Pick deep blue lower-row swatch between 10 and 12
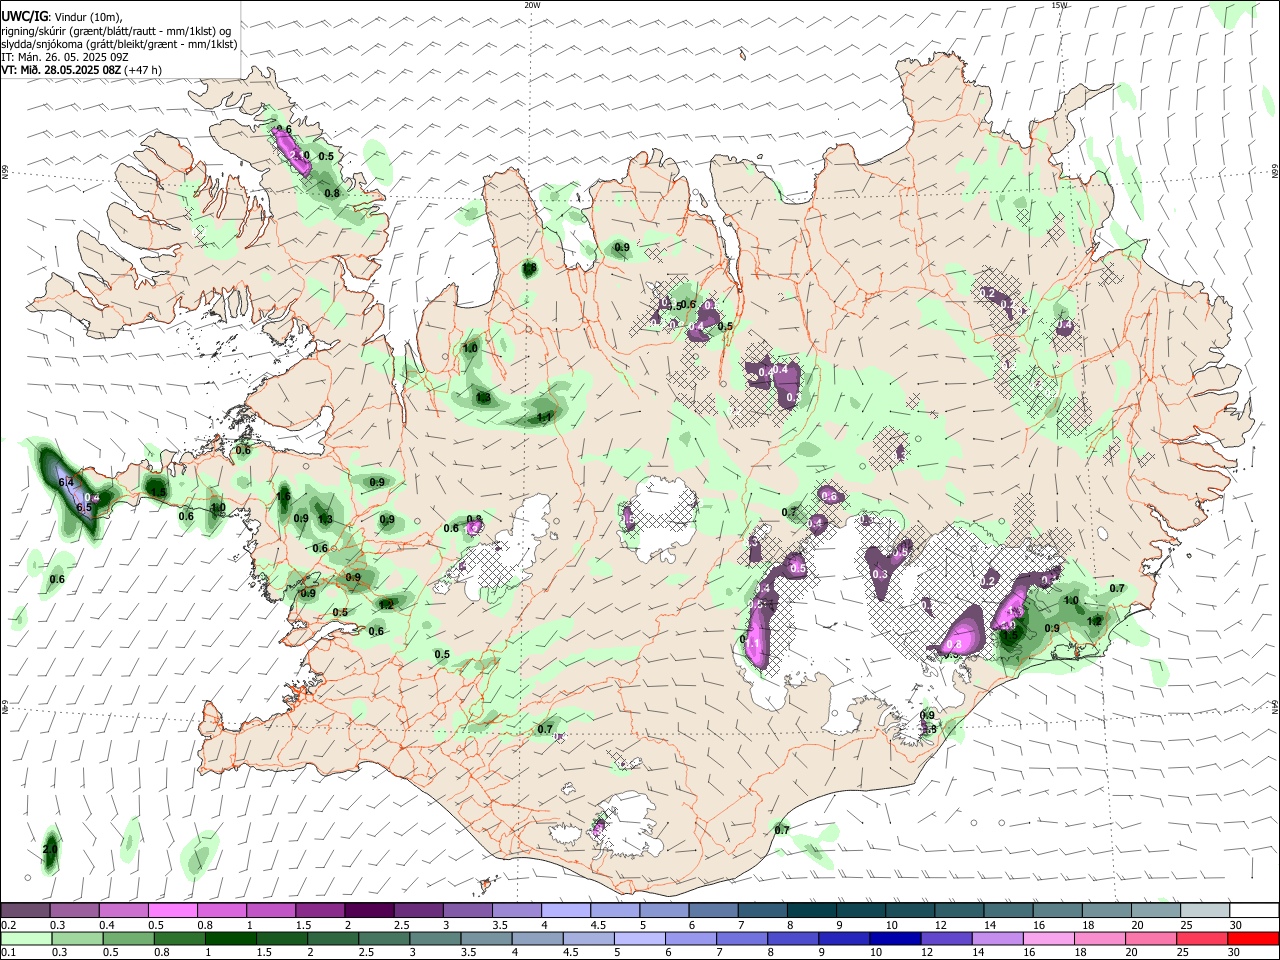The width and height of the screenshot is (1280, 960). pos(894,938)
